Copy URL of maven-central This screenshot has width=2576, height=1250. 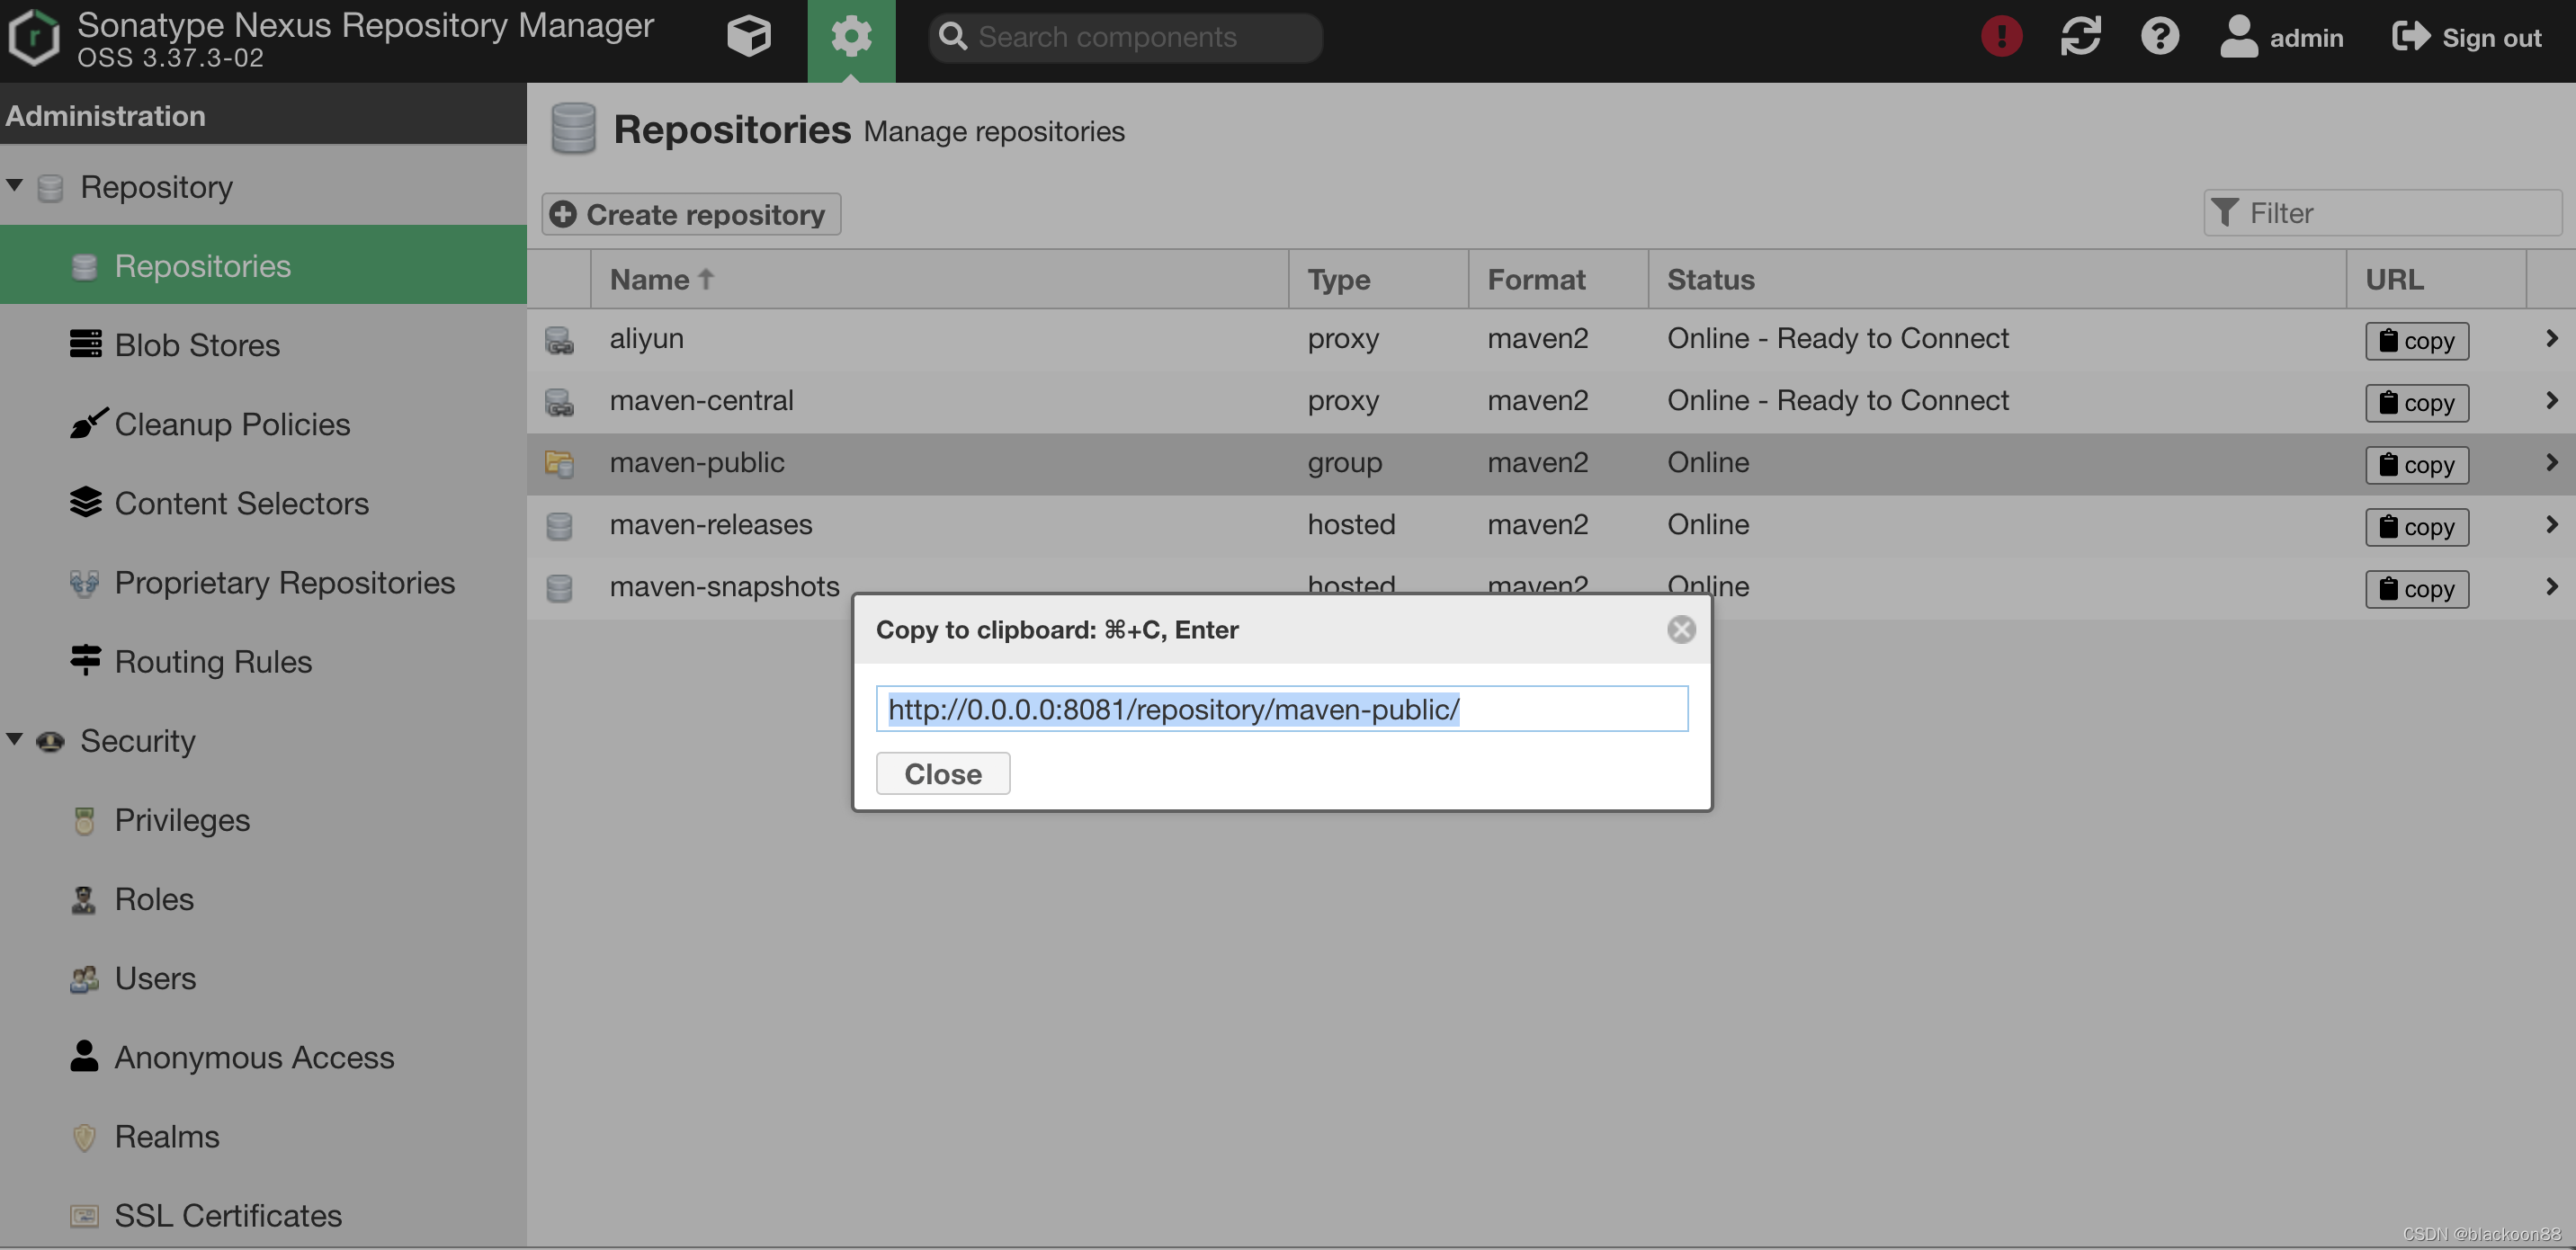pos(2416,402)
